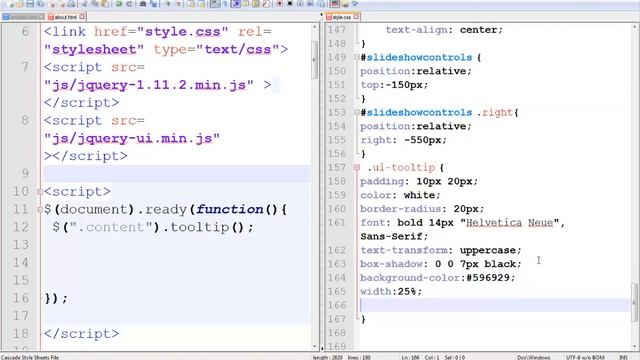Click the 'Dos\Windows' line ending status entry
Image resolution: width=640 pixels, height=360 pixels.
click(533, 357)
